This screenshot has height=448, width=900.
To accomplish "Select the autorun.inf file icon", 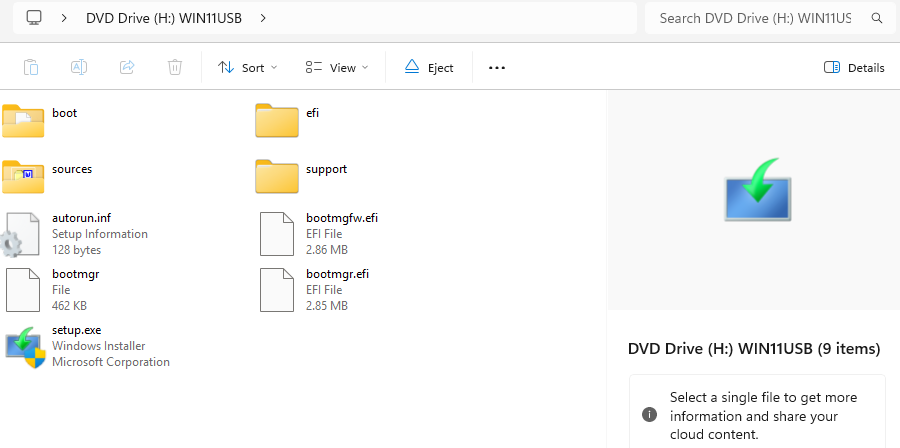I will [20, 234].
